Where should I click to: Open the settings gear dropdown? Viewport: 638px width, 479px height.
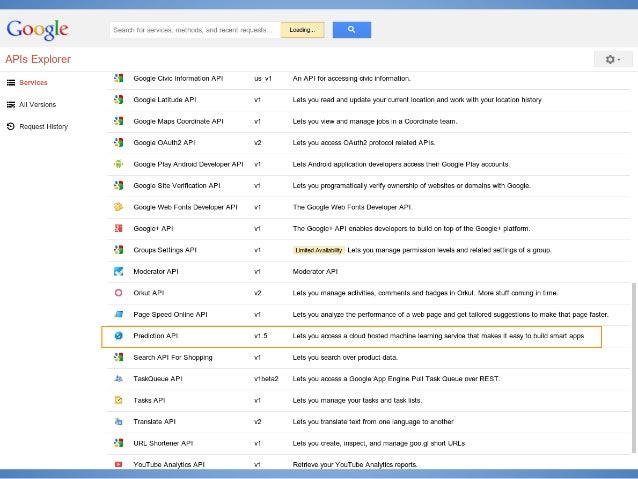(x=613, y=59)
